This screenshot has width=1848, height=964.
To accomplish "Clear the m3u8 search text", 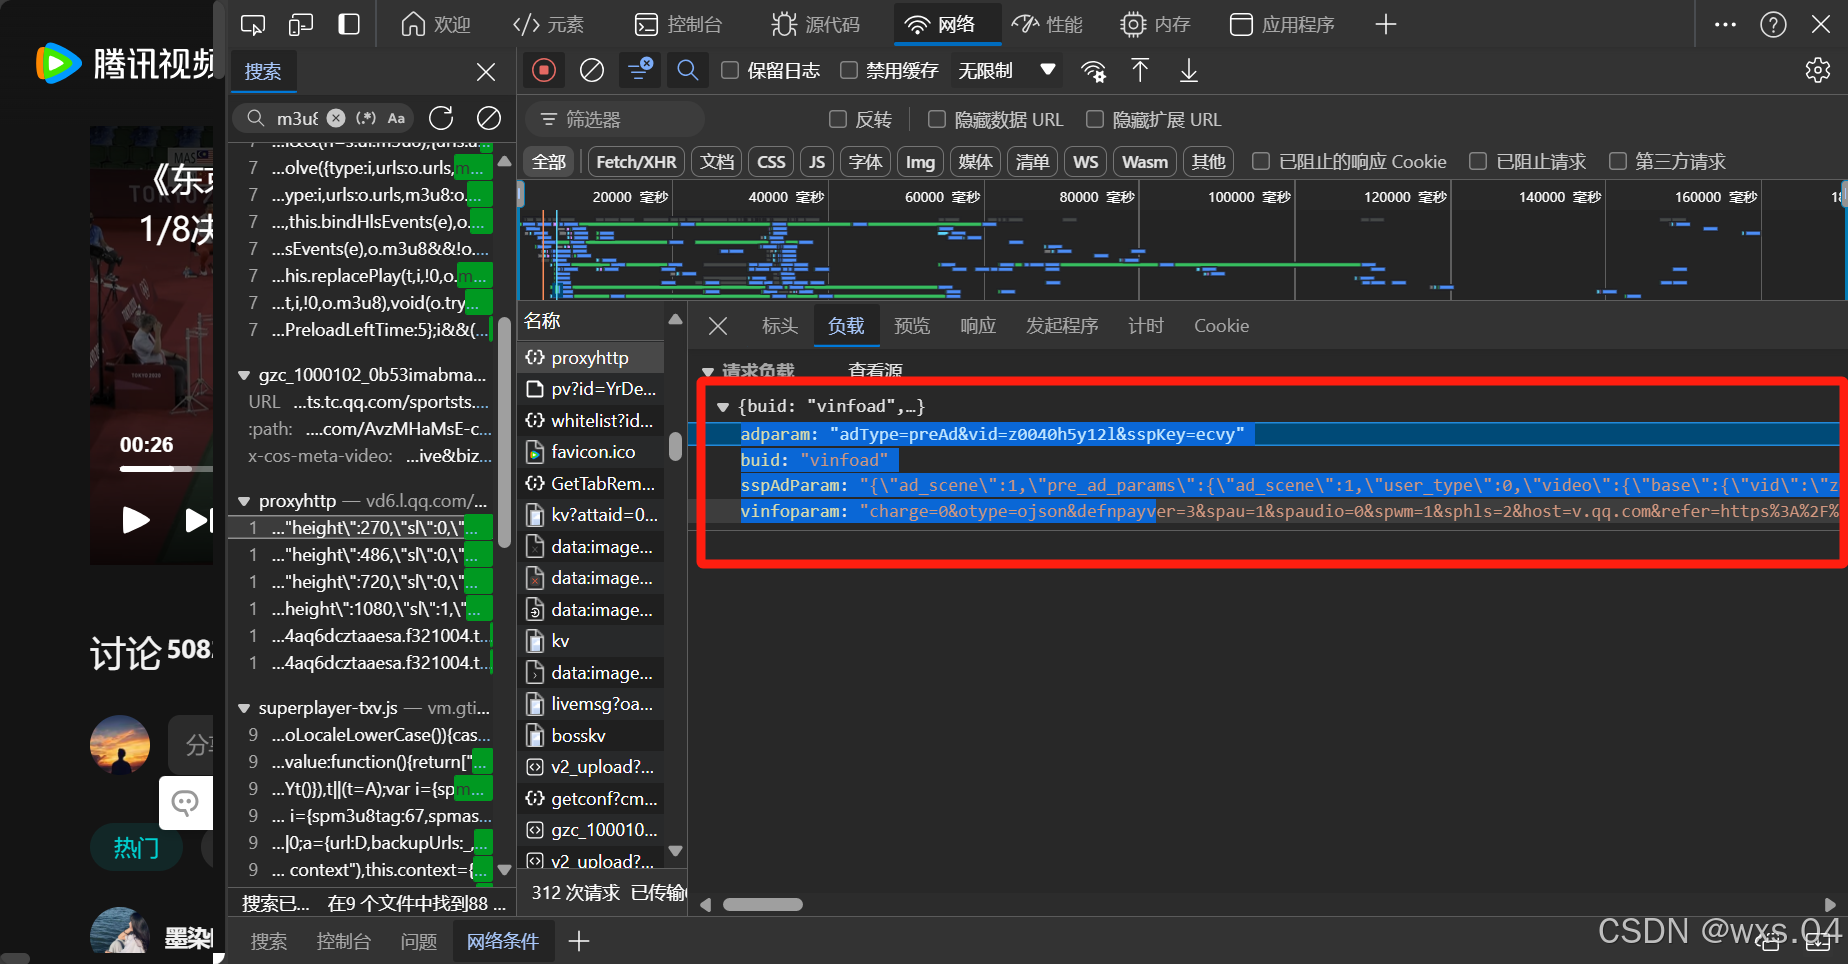I will [x=337, y=118].
